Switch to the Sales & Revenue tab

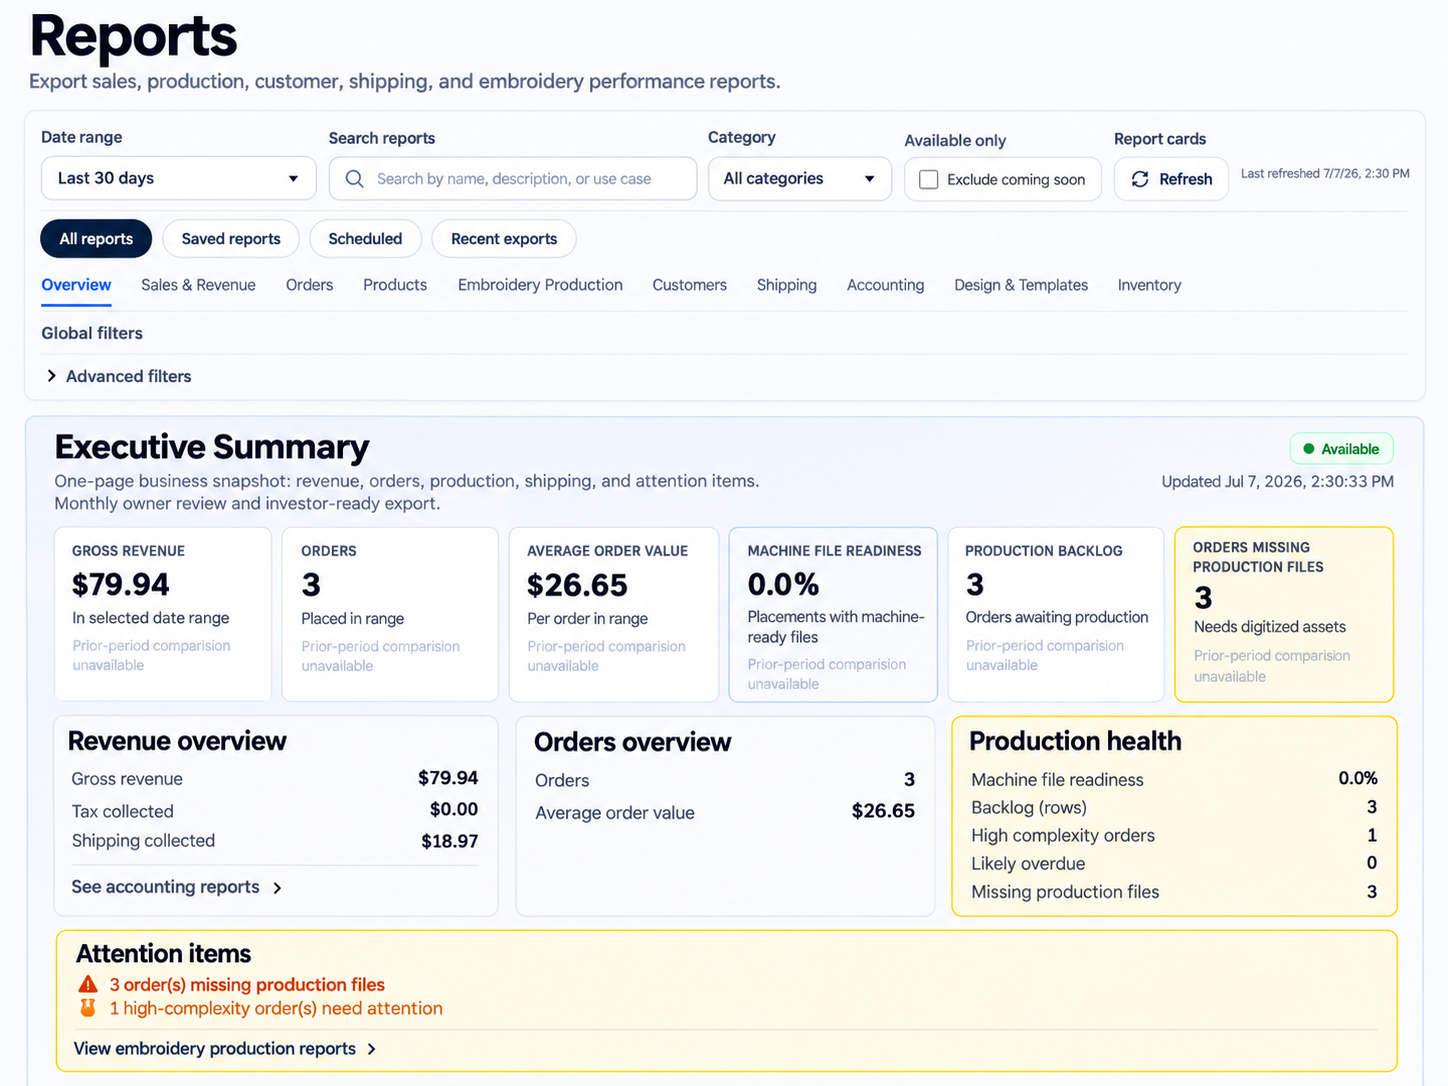coord(198,285)
